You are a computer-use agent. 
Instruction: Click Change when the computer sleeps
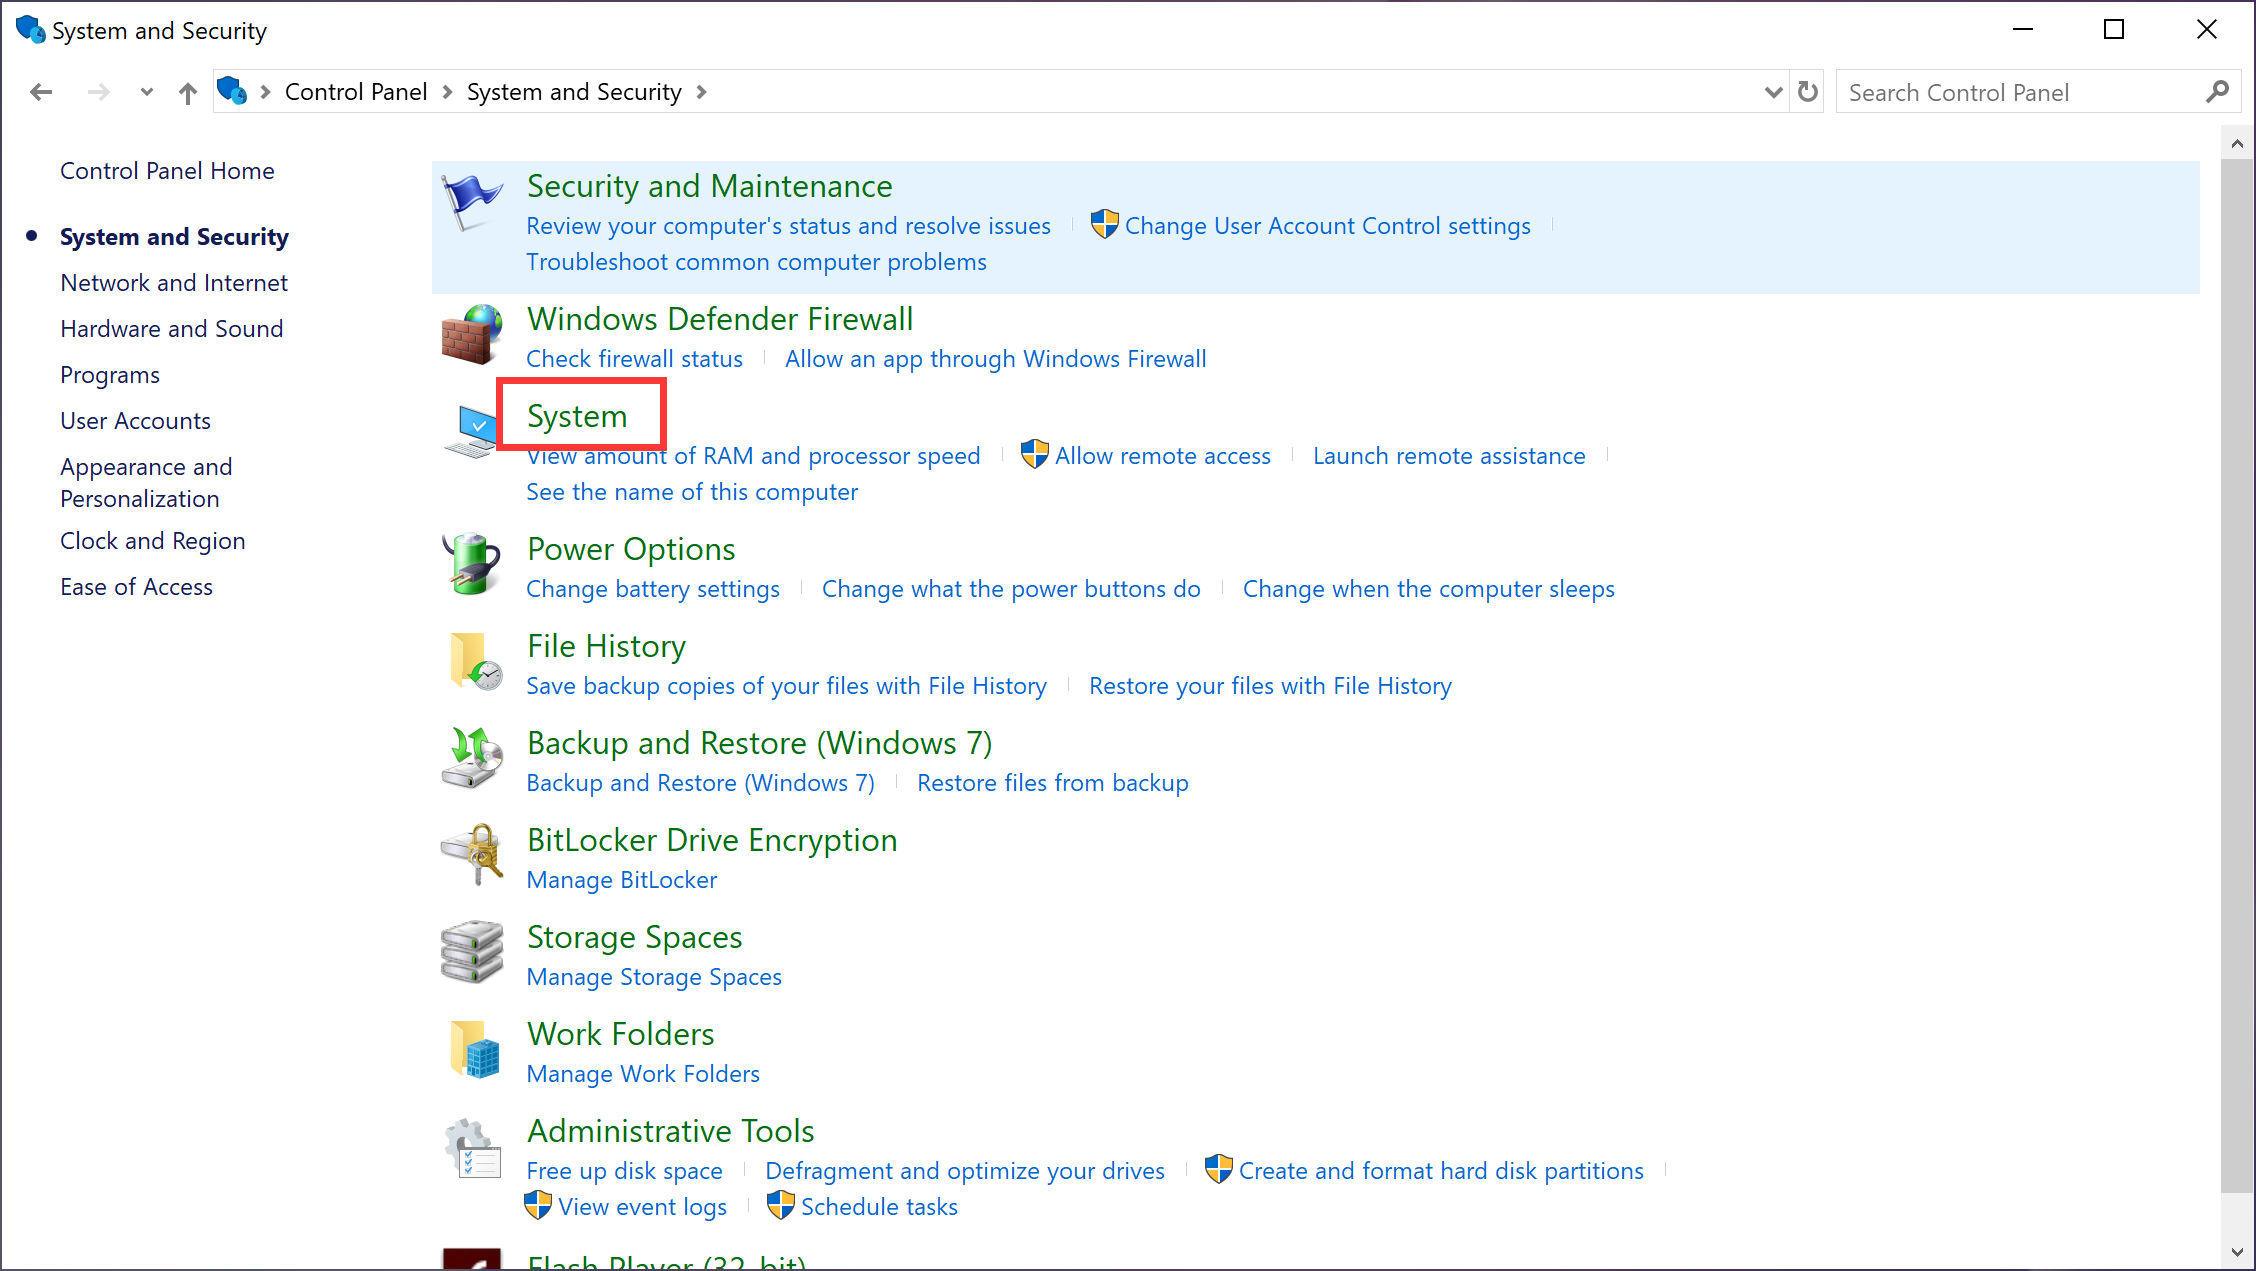pyautogui.click(x=1429, y=589)
